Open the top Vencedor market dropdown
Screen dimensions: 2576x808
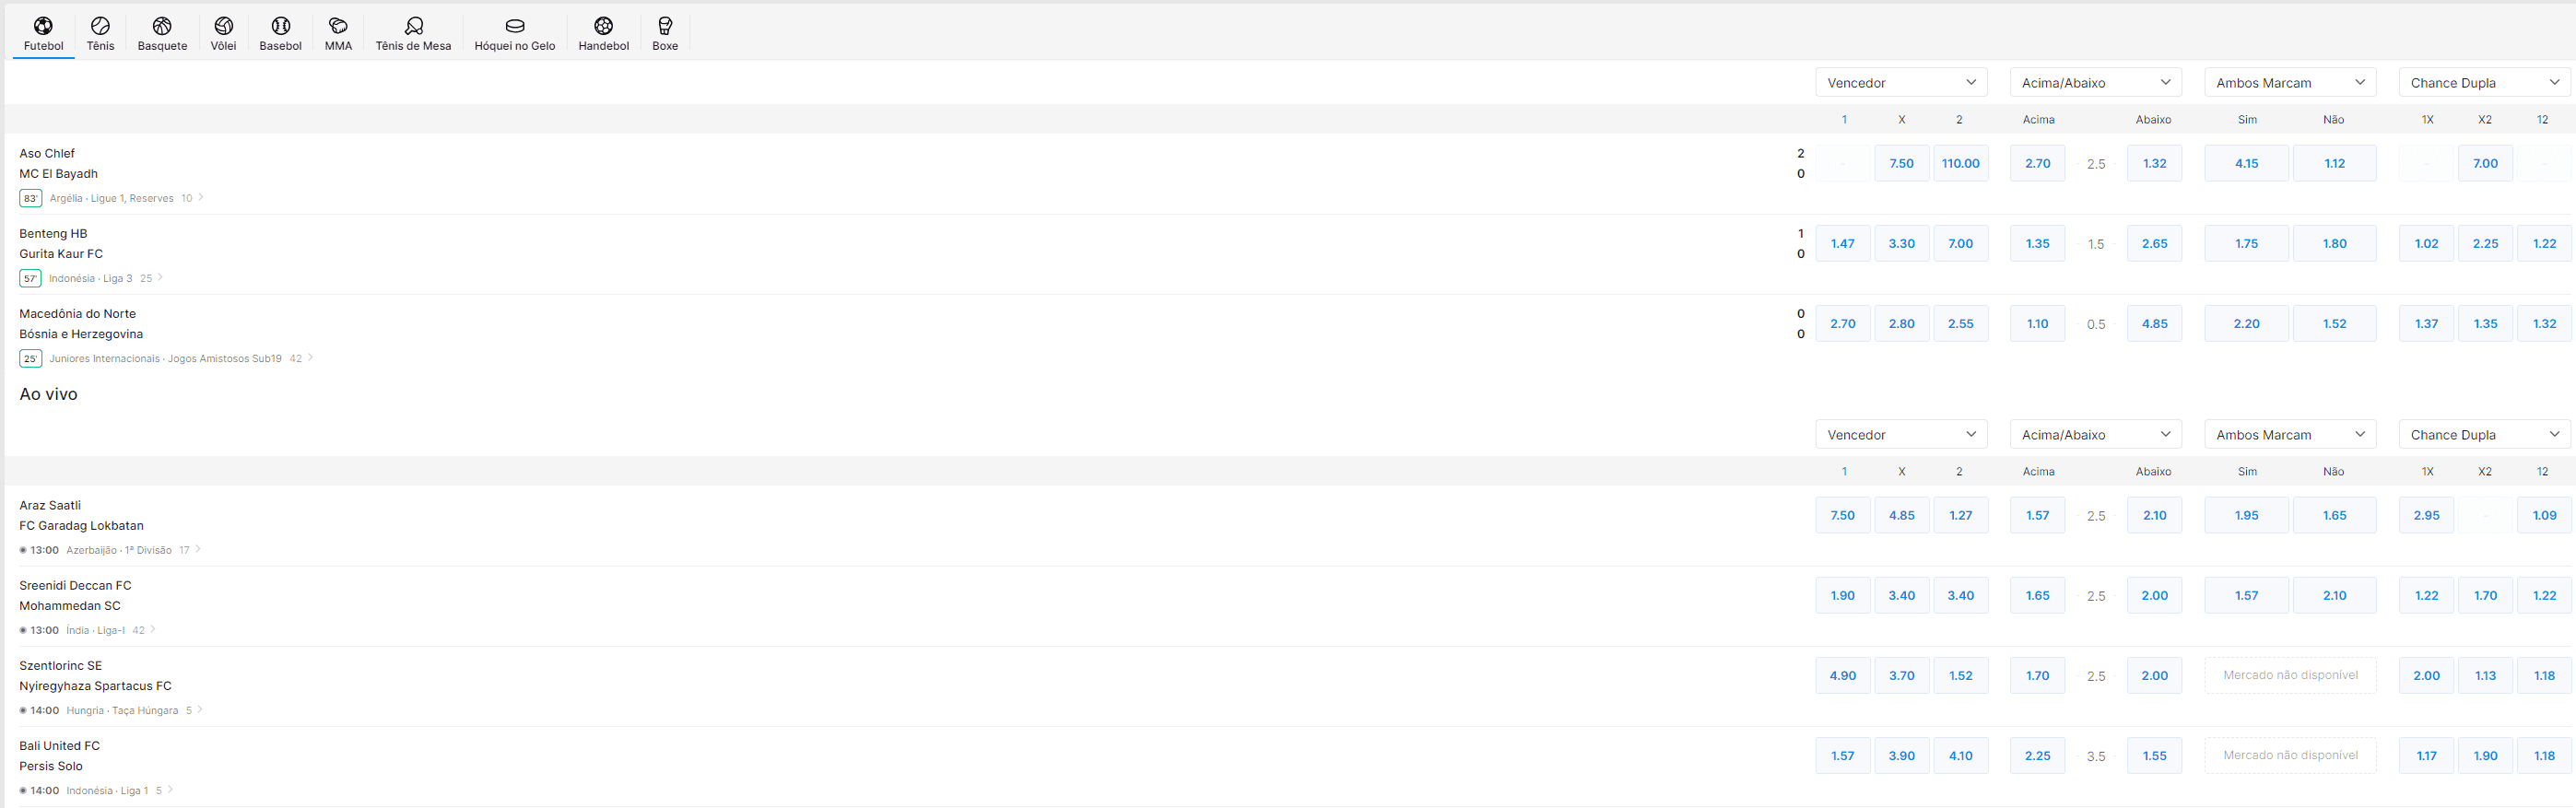pyautogui.click(x=1900, y=83)
